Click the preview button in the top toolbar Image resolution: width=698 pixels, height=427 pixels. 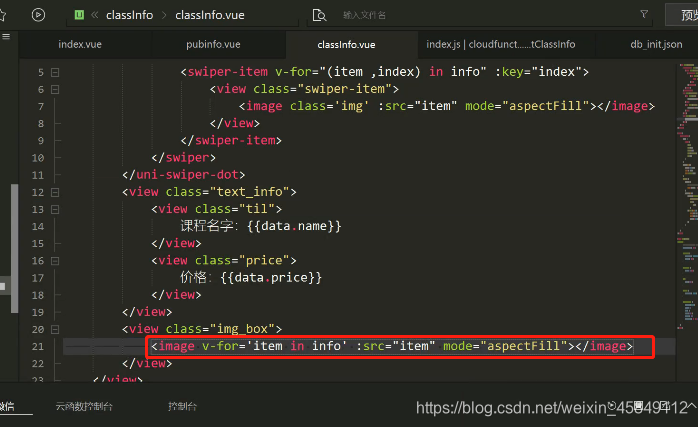(x=683, y=15)
